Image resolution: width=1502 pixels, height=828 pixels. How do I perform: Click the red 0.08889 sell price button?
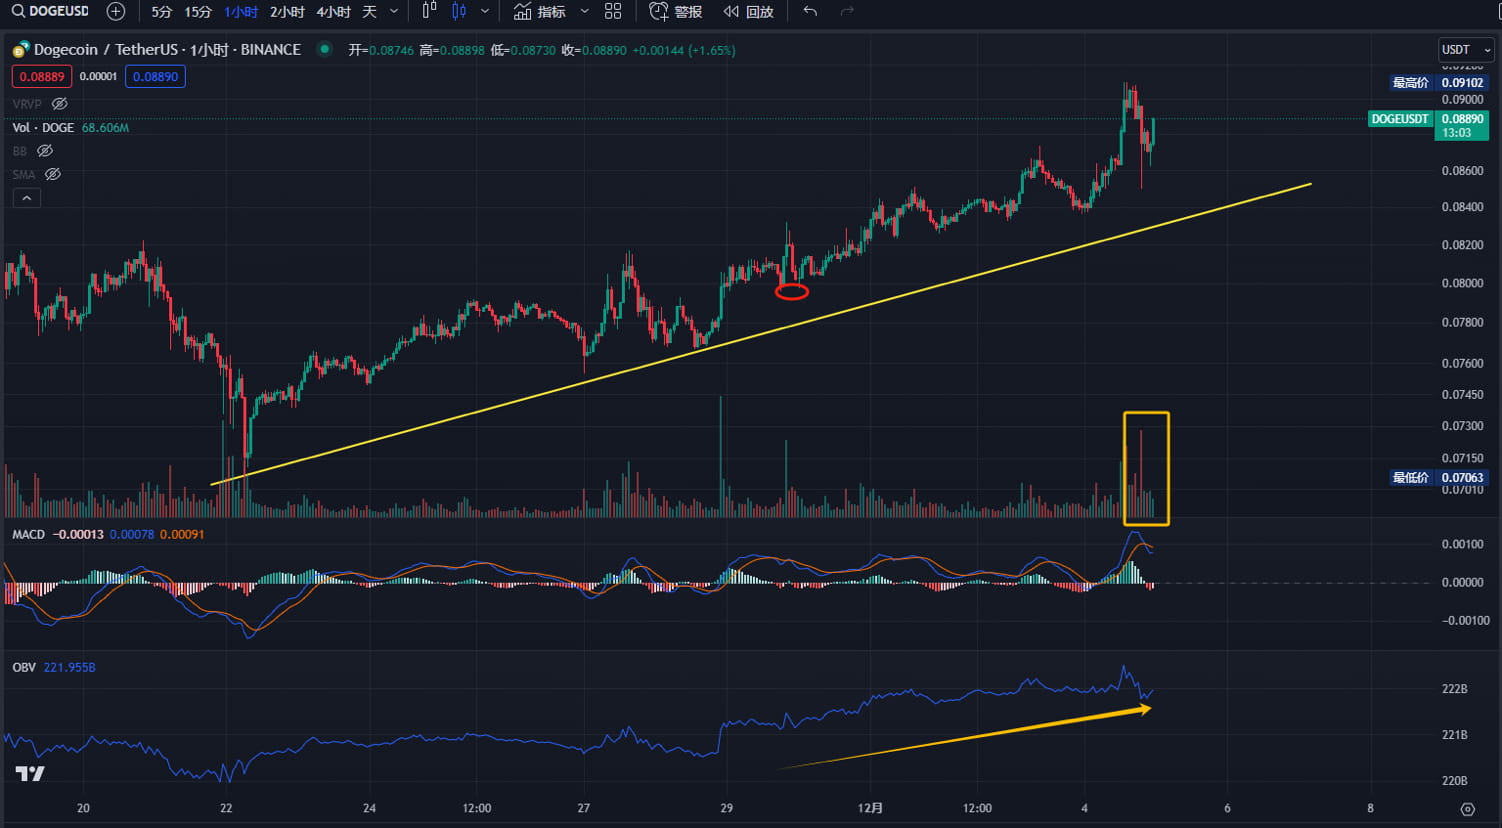(x=42, y=77)
